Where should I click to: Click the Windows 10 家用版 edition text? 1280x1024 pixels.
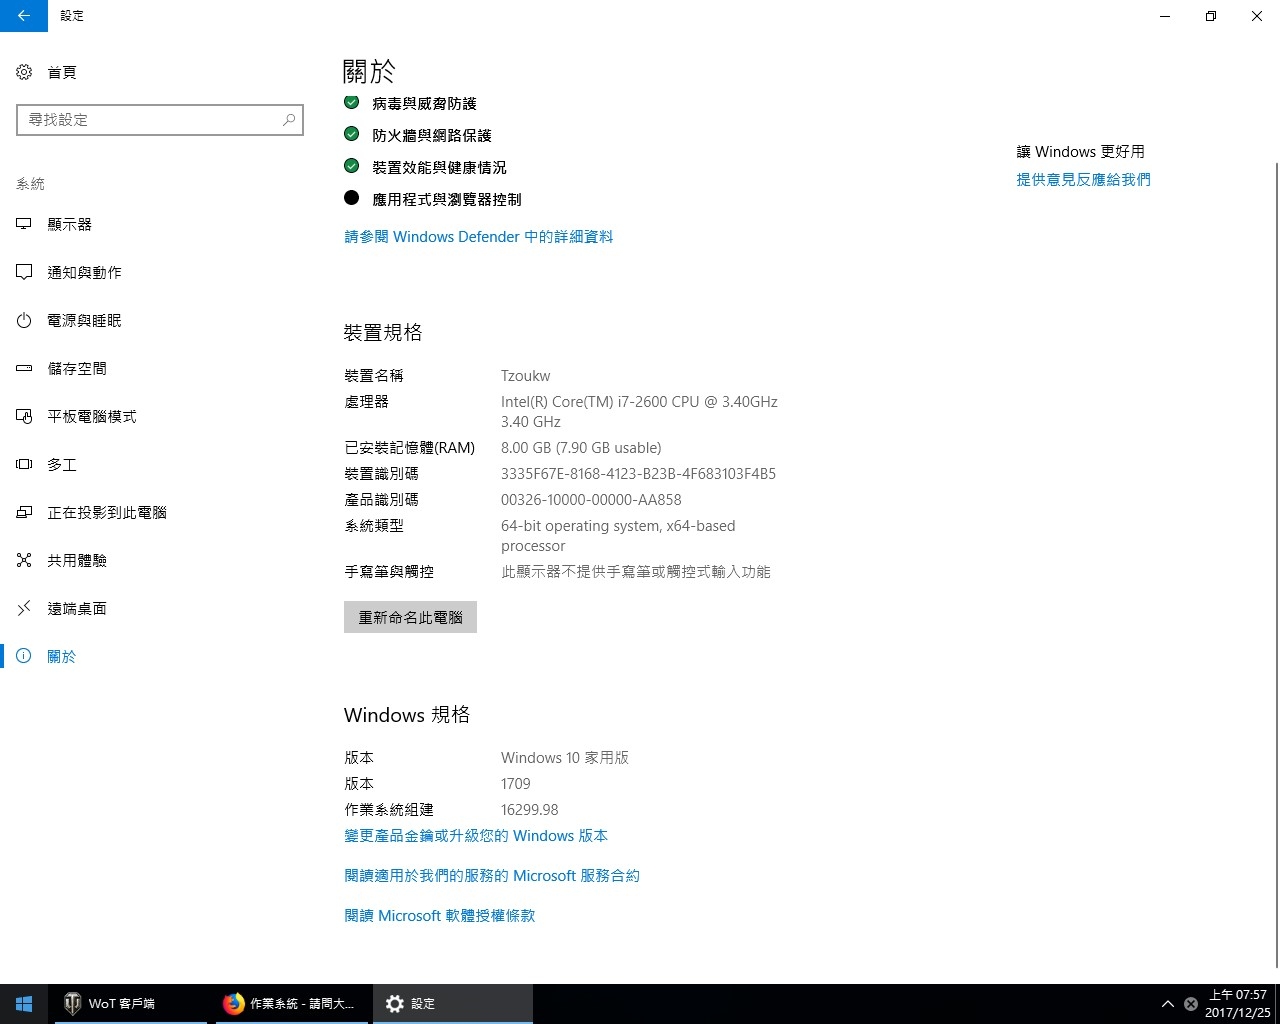click(x=565, y=758)
